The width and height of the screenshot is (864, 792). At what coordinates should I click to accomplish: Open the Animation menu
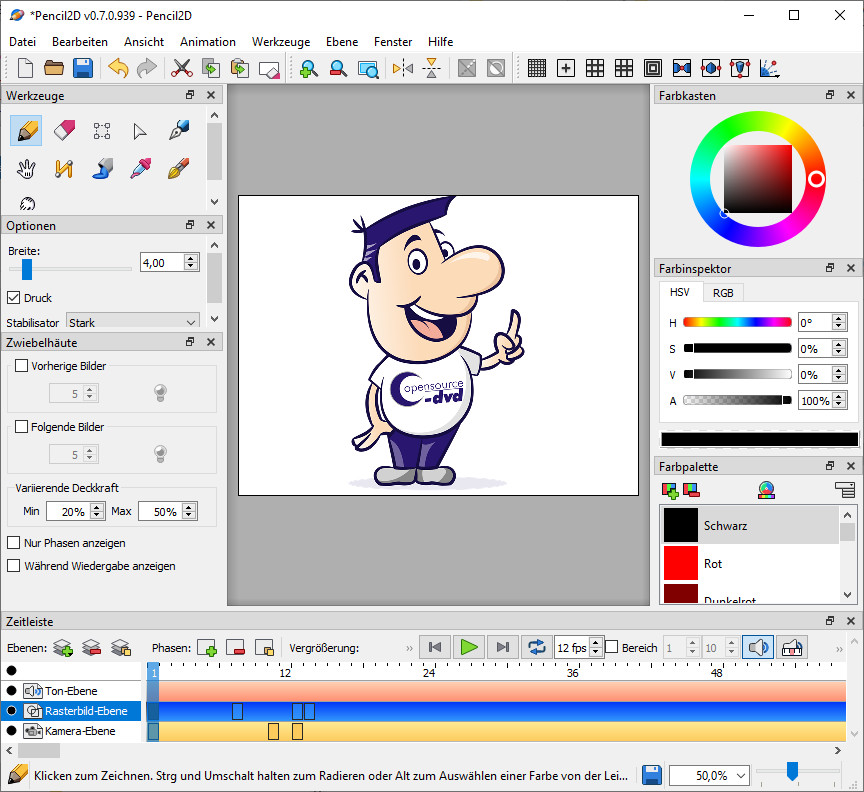click(208, 42)
